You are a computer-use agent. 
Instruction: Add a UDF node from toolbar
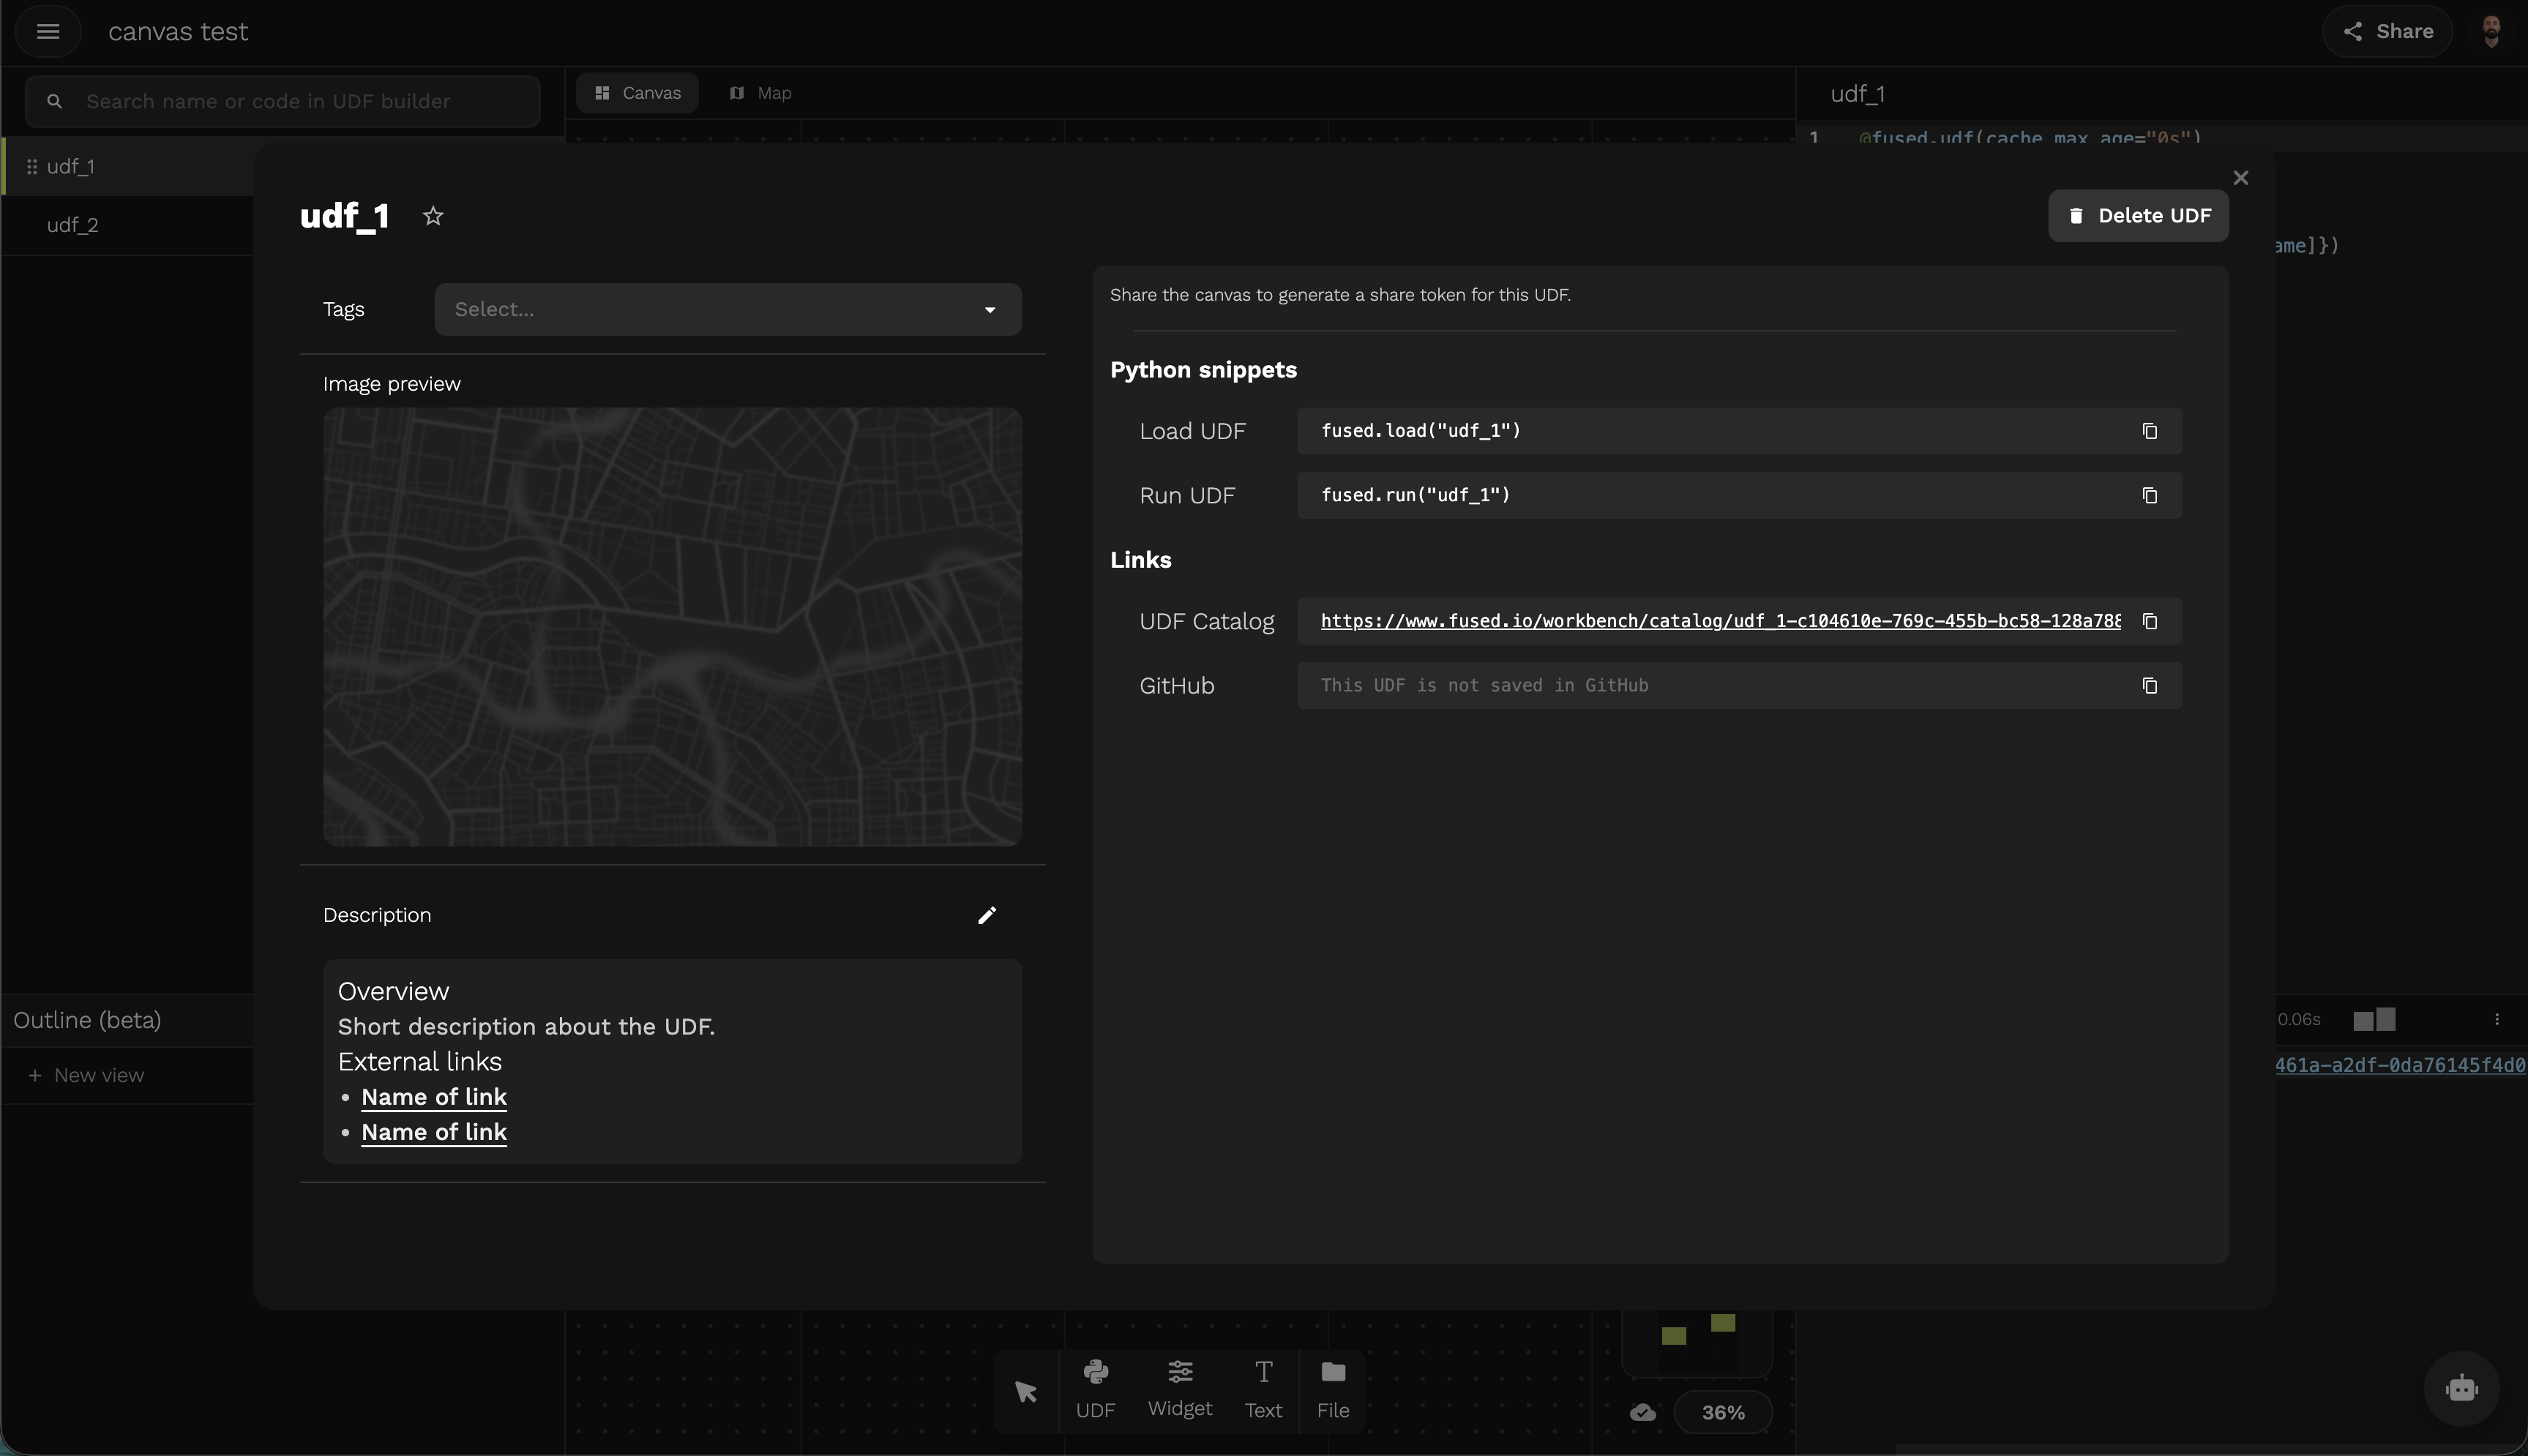pyautogui.click(x=1095, y=1391)
